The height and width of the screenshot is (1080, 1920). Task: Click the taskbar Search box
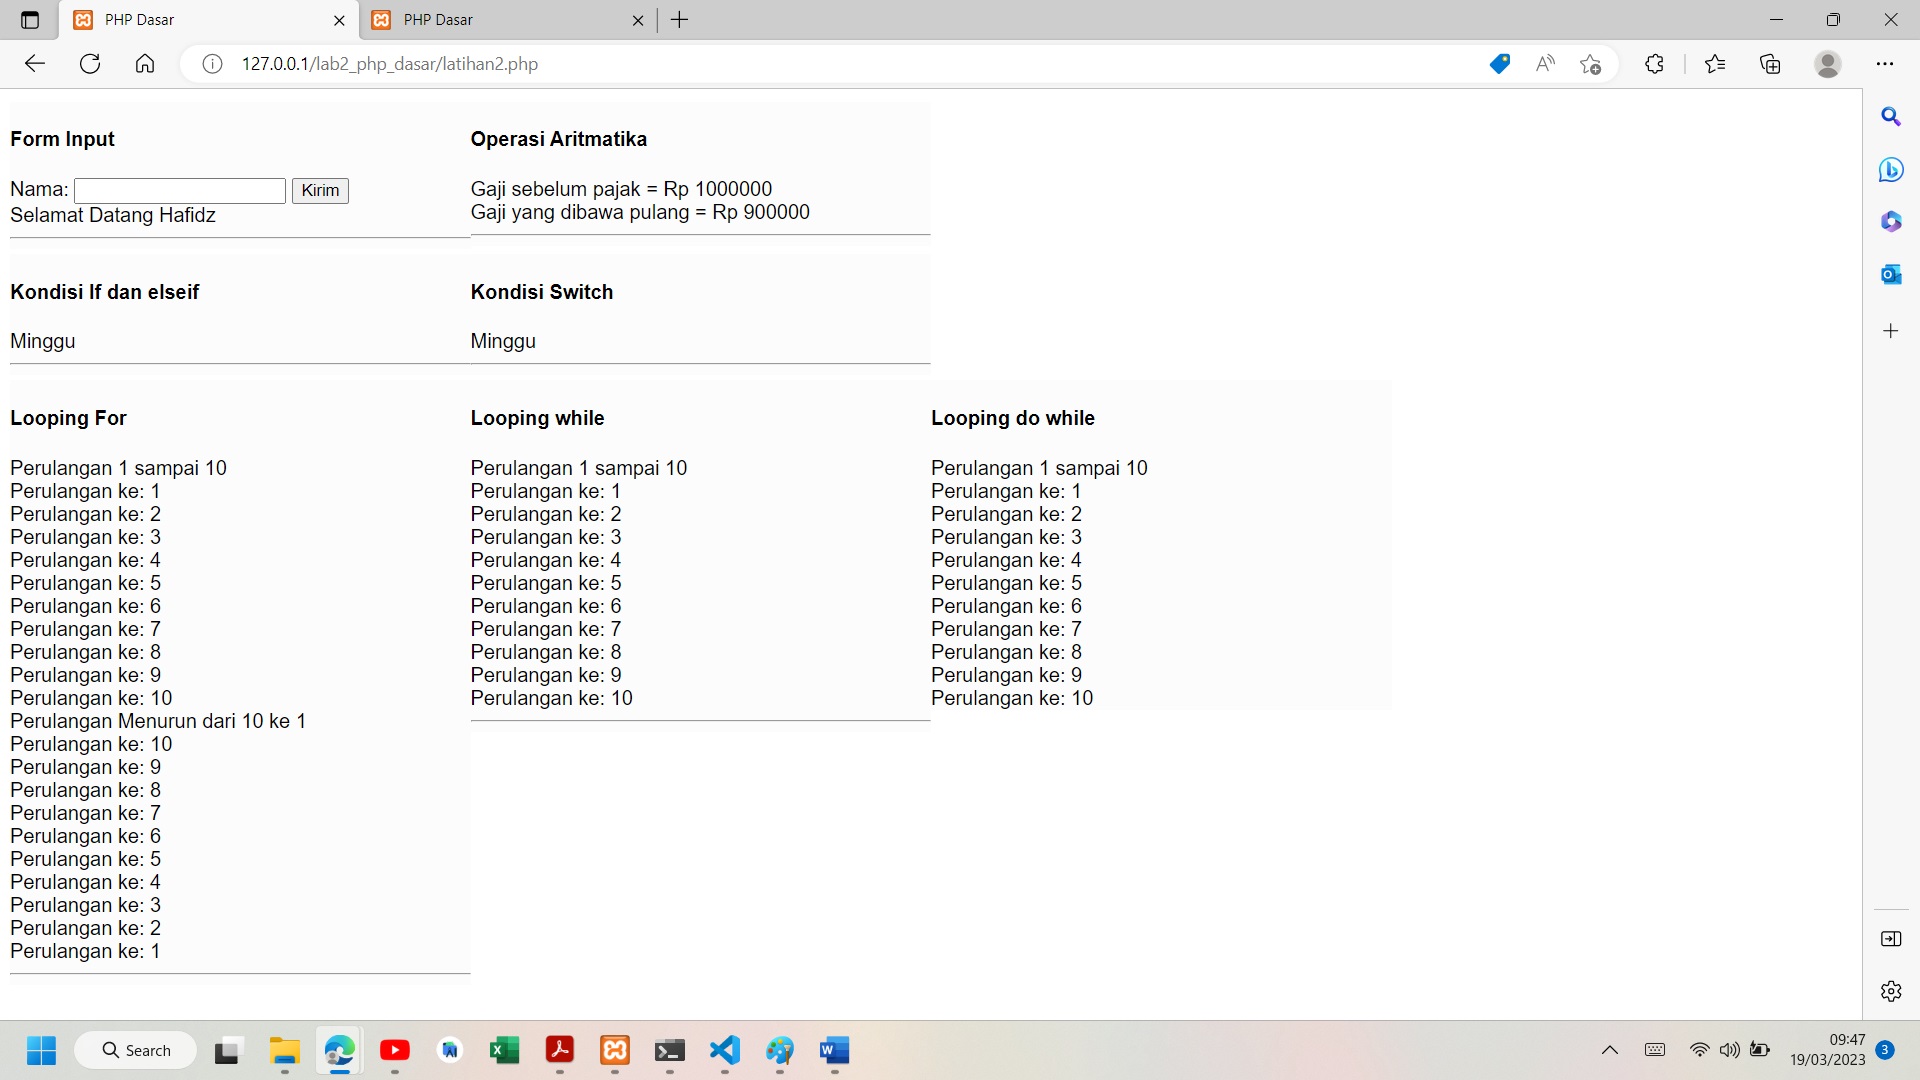(x=136, y=1051)
